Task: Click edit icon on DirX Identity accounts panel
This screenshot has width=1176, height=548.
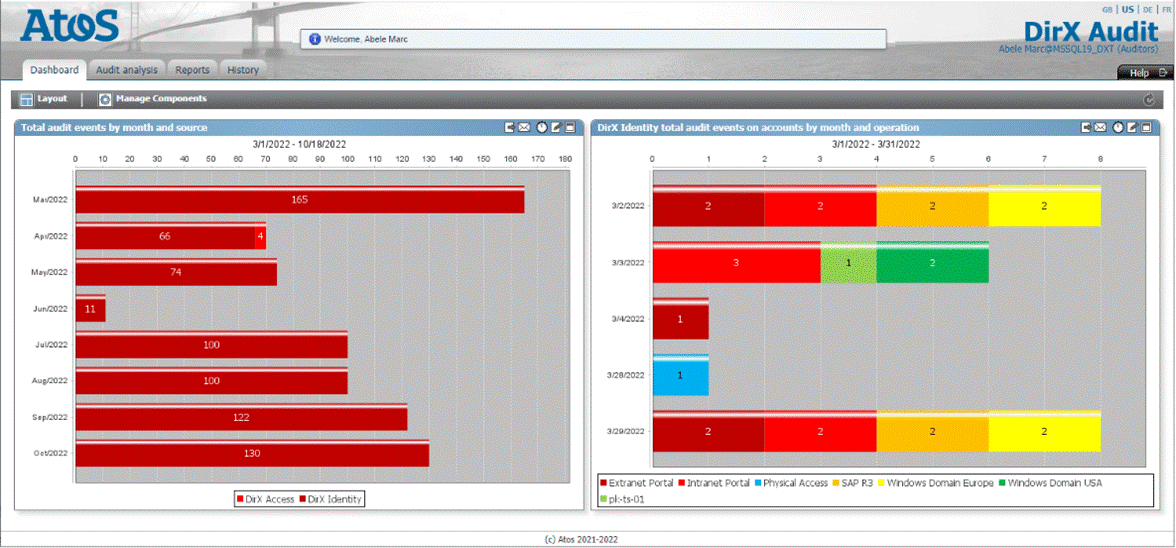Action: pos(1132,128)
